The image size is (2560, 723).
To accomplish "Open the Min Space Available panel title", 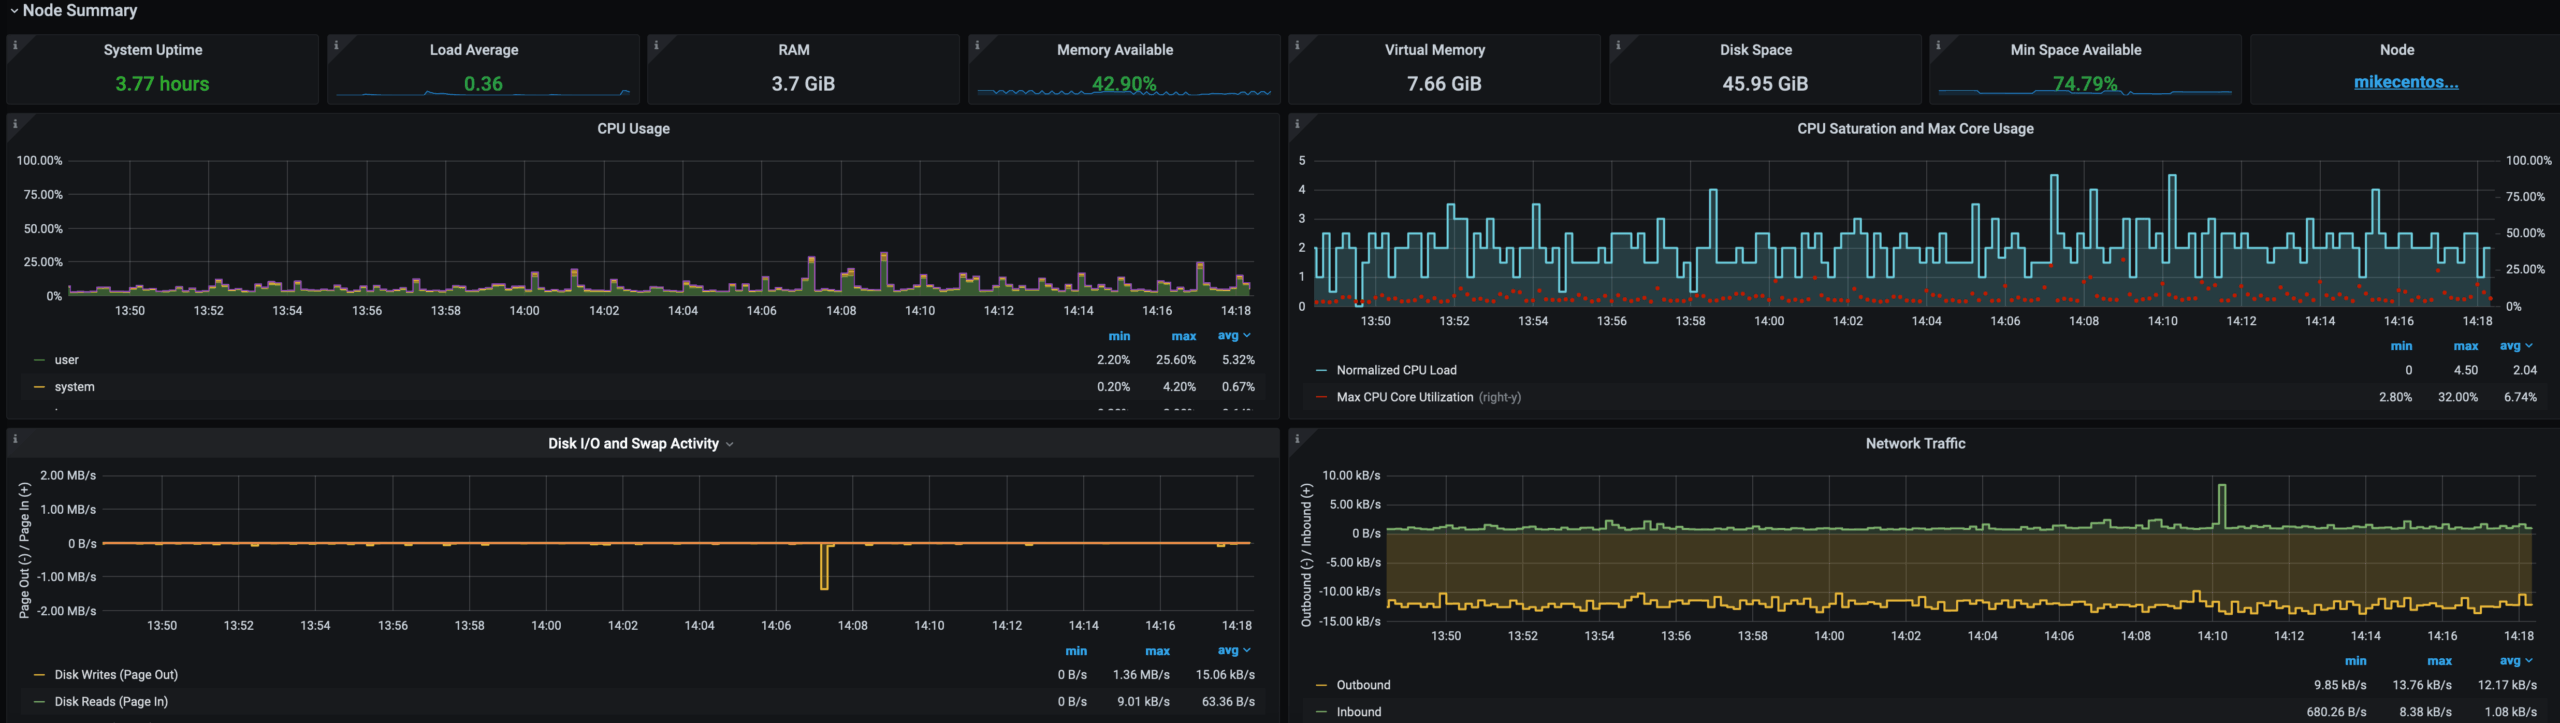I will point(2076,50).
